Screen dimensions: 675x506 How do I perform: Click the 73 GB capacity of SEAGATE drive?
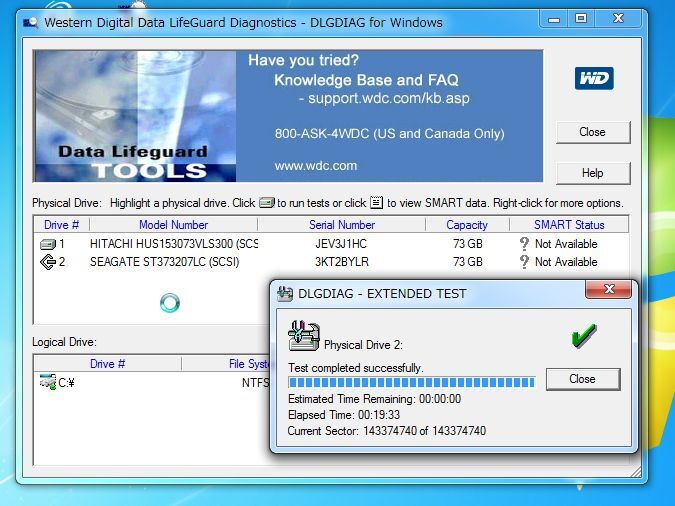468,262
